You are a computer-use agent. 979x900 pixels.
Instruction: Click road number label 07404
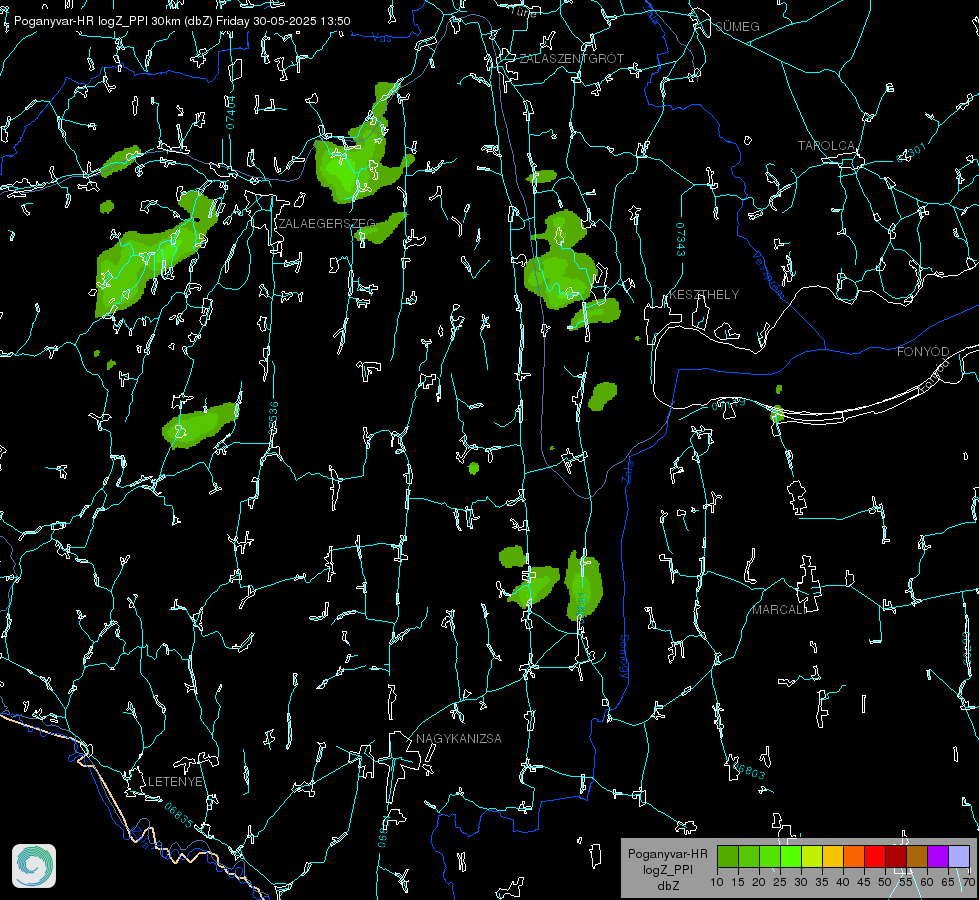[x=230, y=112]
